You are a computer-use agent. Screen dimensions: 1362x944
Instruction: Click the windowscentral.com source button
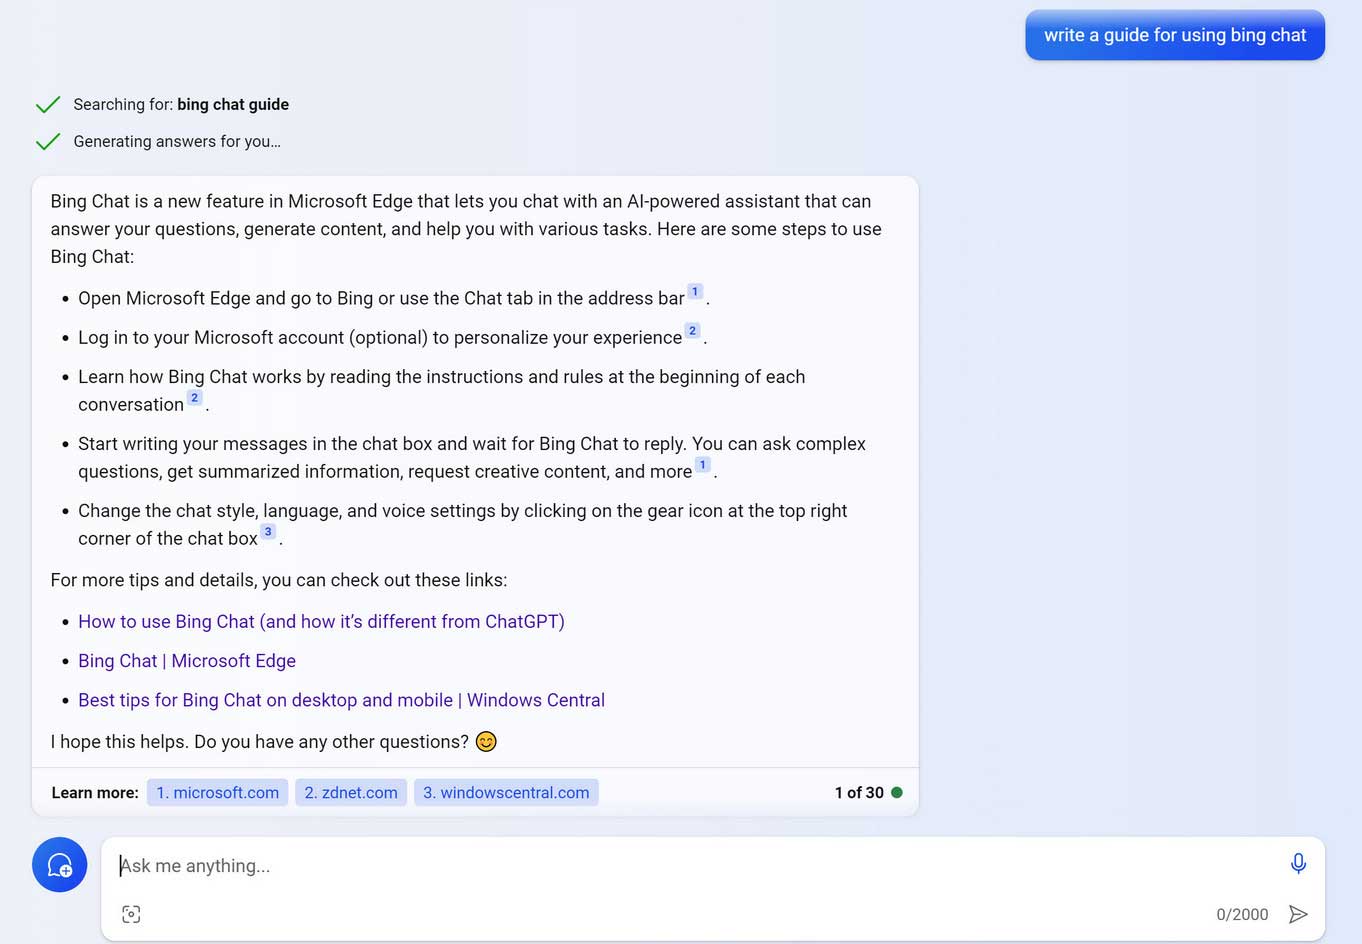(x=505, y=792)
